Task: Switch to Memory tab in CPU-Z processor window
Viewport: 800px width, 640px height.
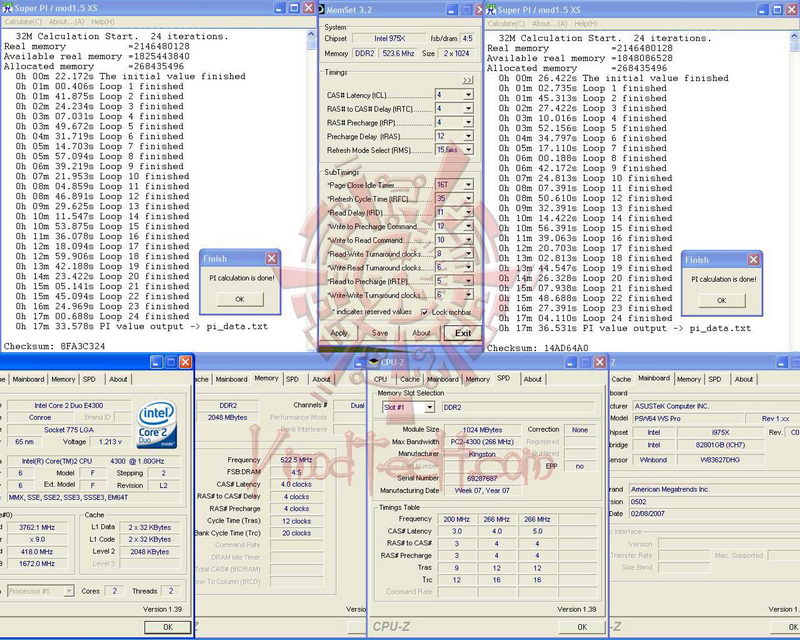Action: click(x=63, y=379)
